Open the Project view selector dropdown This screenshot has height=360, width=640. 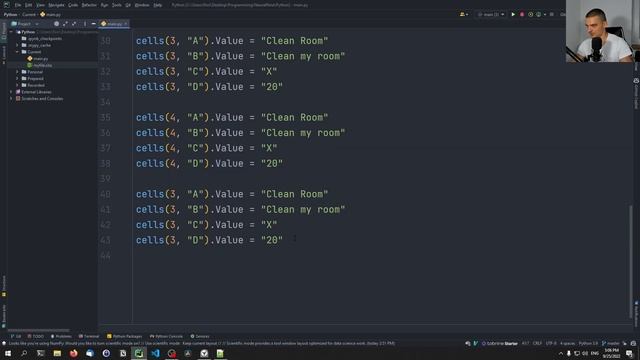pyautogui.click(x=25, y=24)
